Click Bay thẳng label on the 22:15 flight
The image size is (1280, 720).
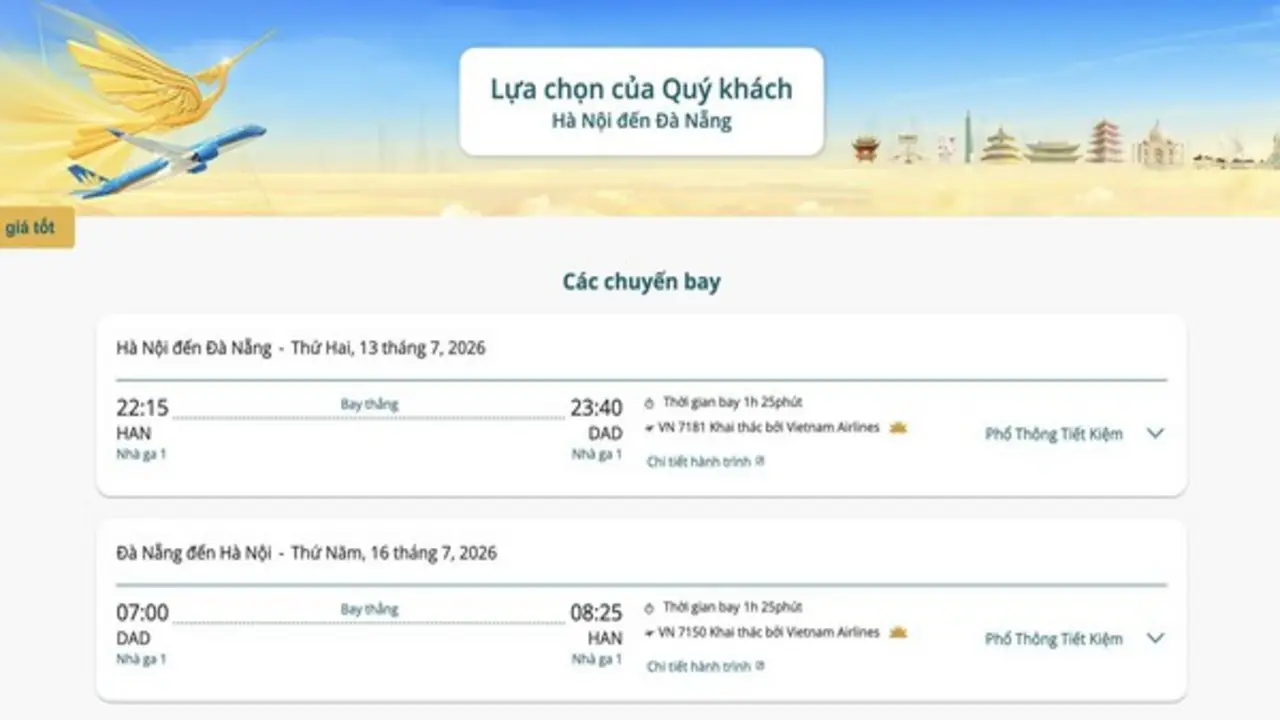click(x=369, y=405)
